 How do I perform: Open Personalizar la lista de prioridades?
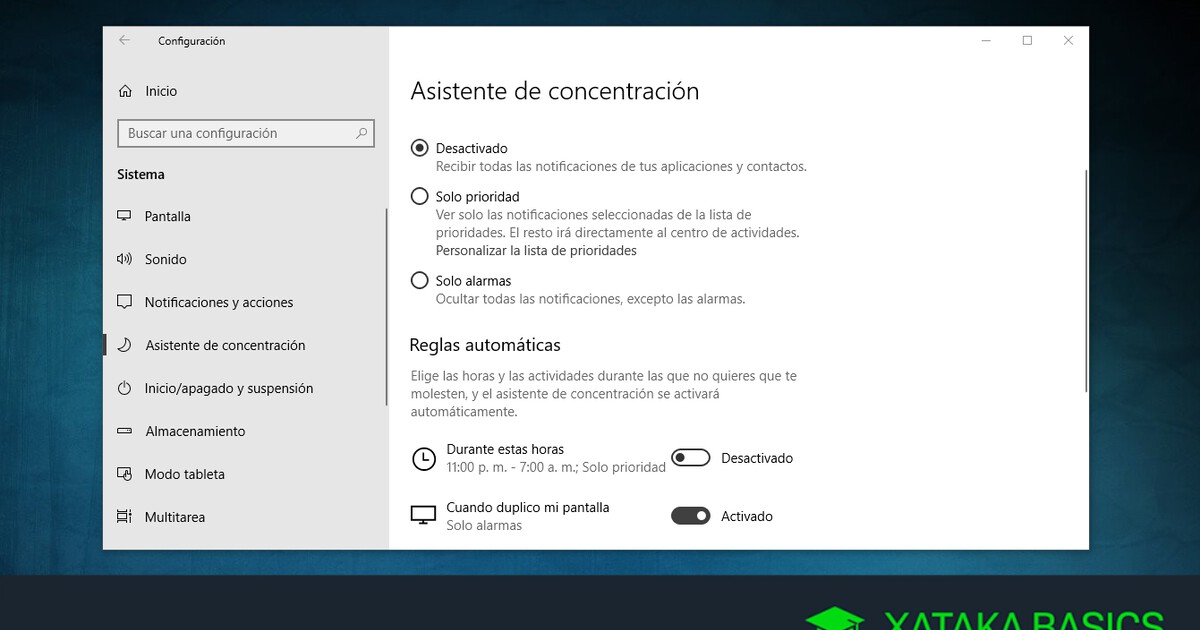pos(536,251)
